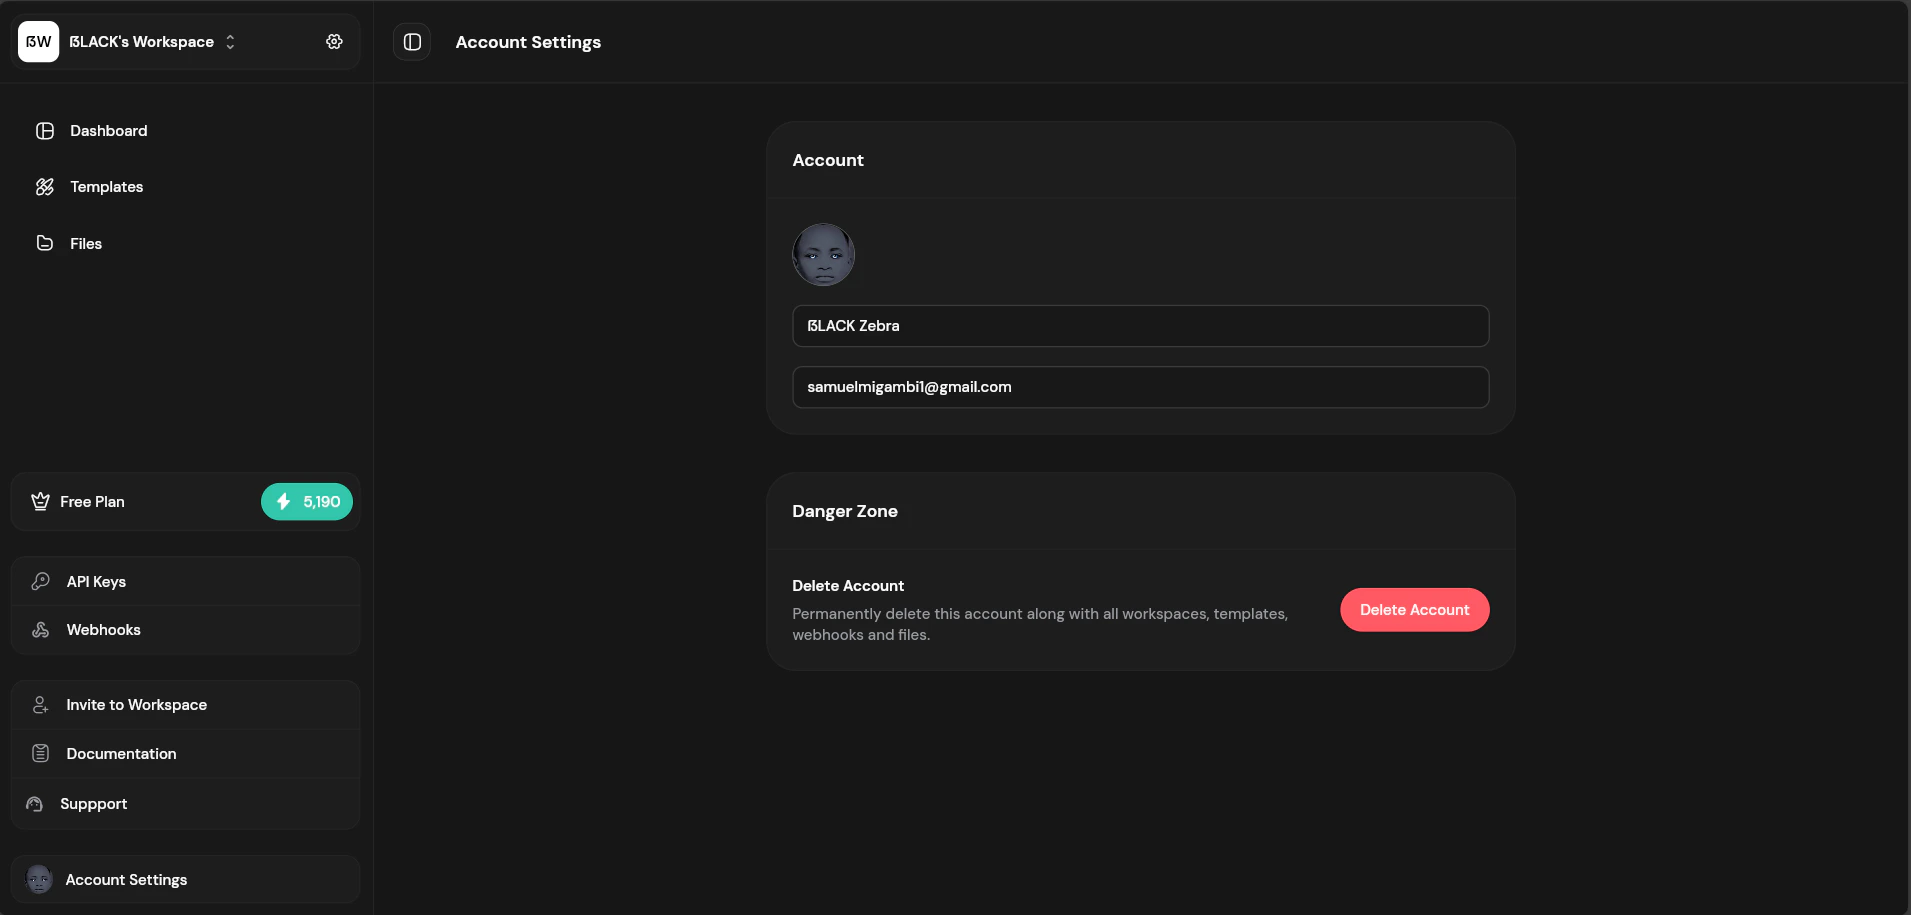1911x915 pixels.
Task: Click the Free Plan label
Action: [92, 502]
